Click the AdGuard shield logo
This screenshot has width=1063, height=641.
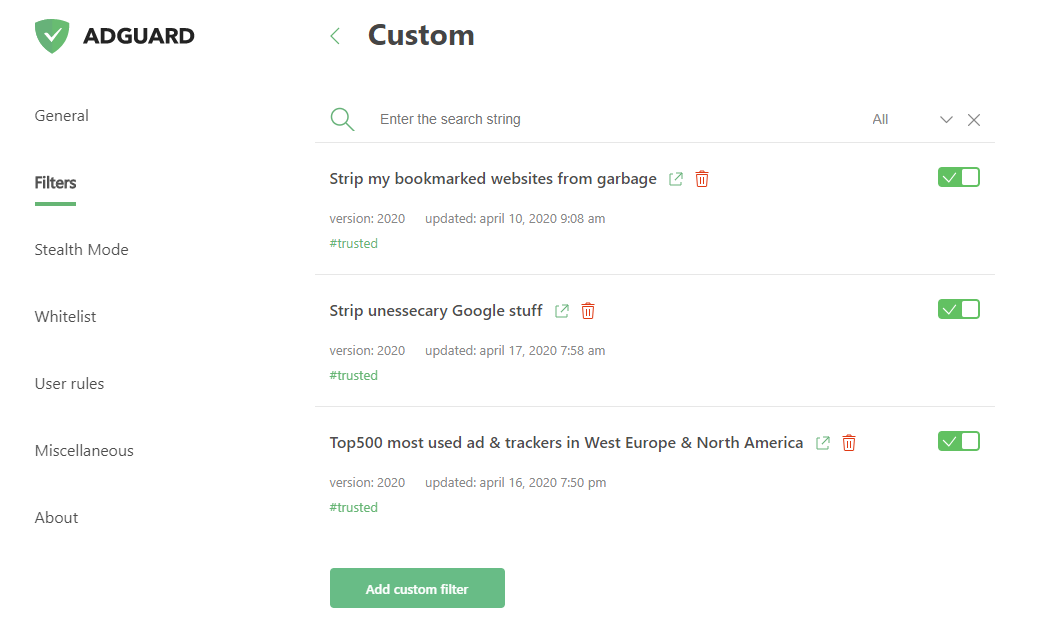51,36
